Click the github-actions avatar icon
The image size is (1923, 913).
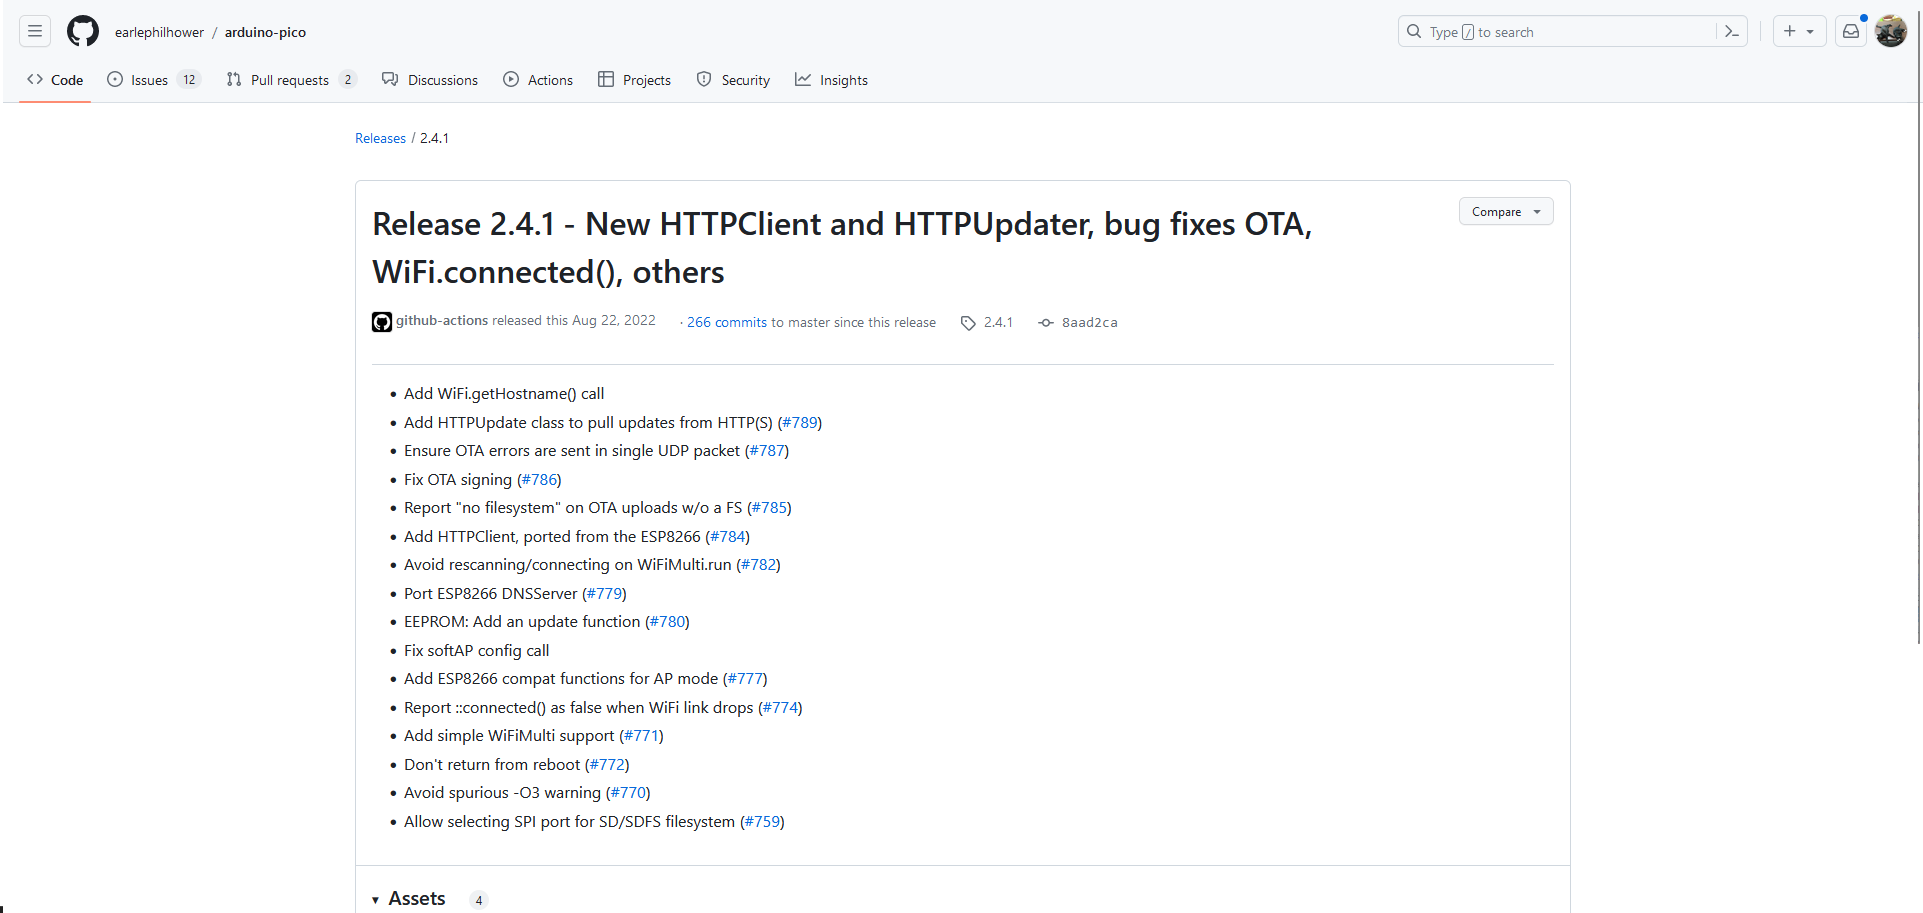point(382,322)
